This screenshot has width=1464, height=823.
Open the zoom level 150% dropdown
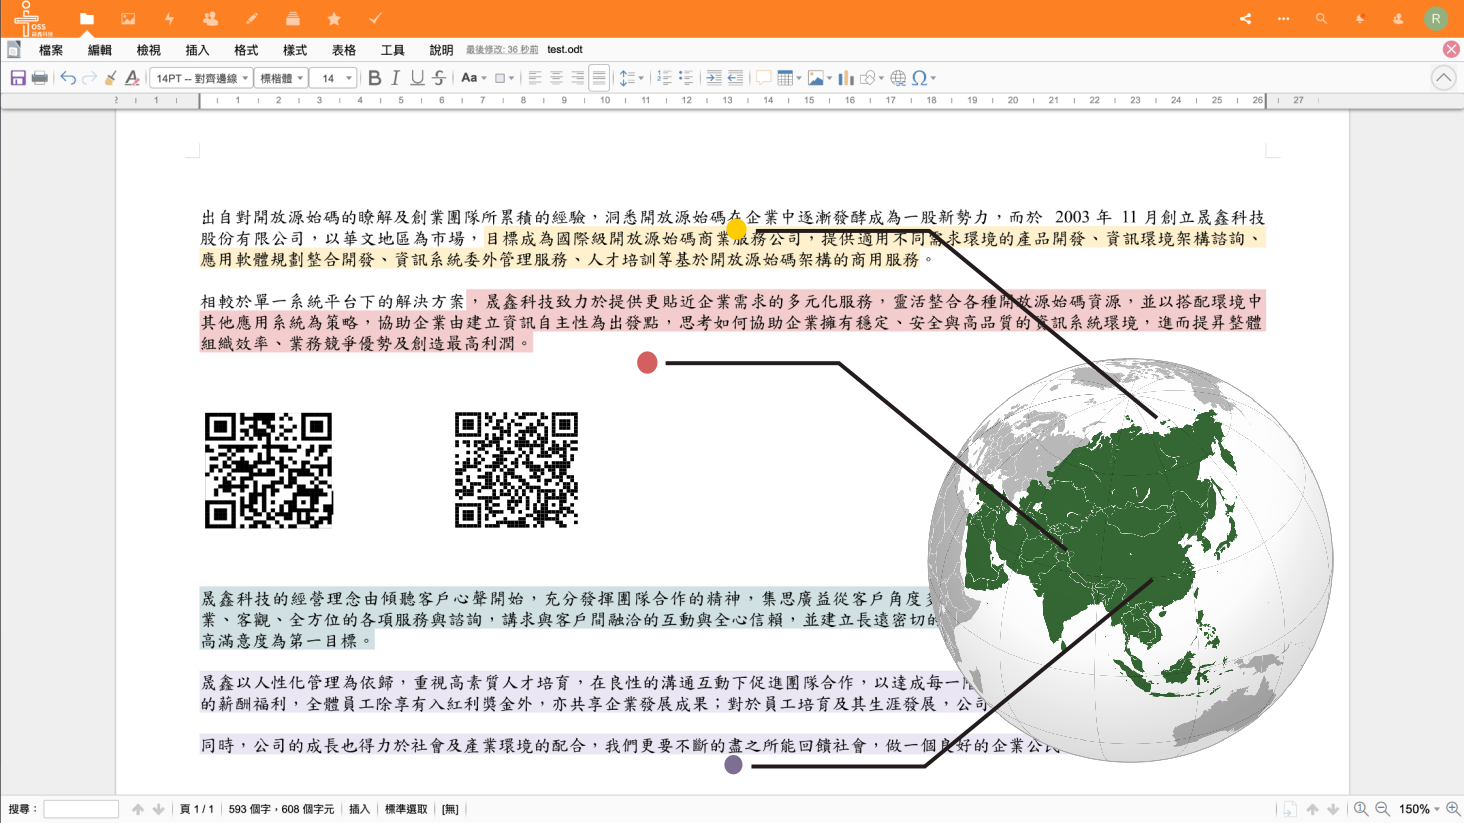1419,809
